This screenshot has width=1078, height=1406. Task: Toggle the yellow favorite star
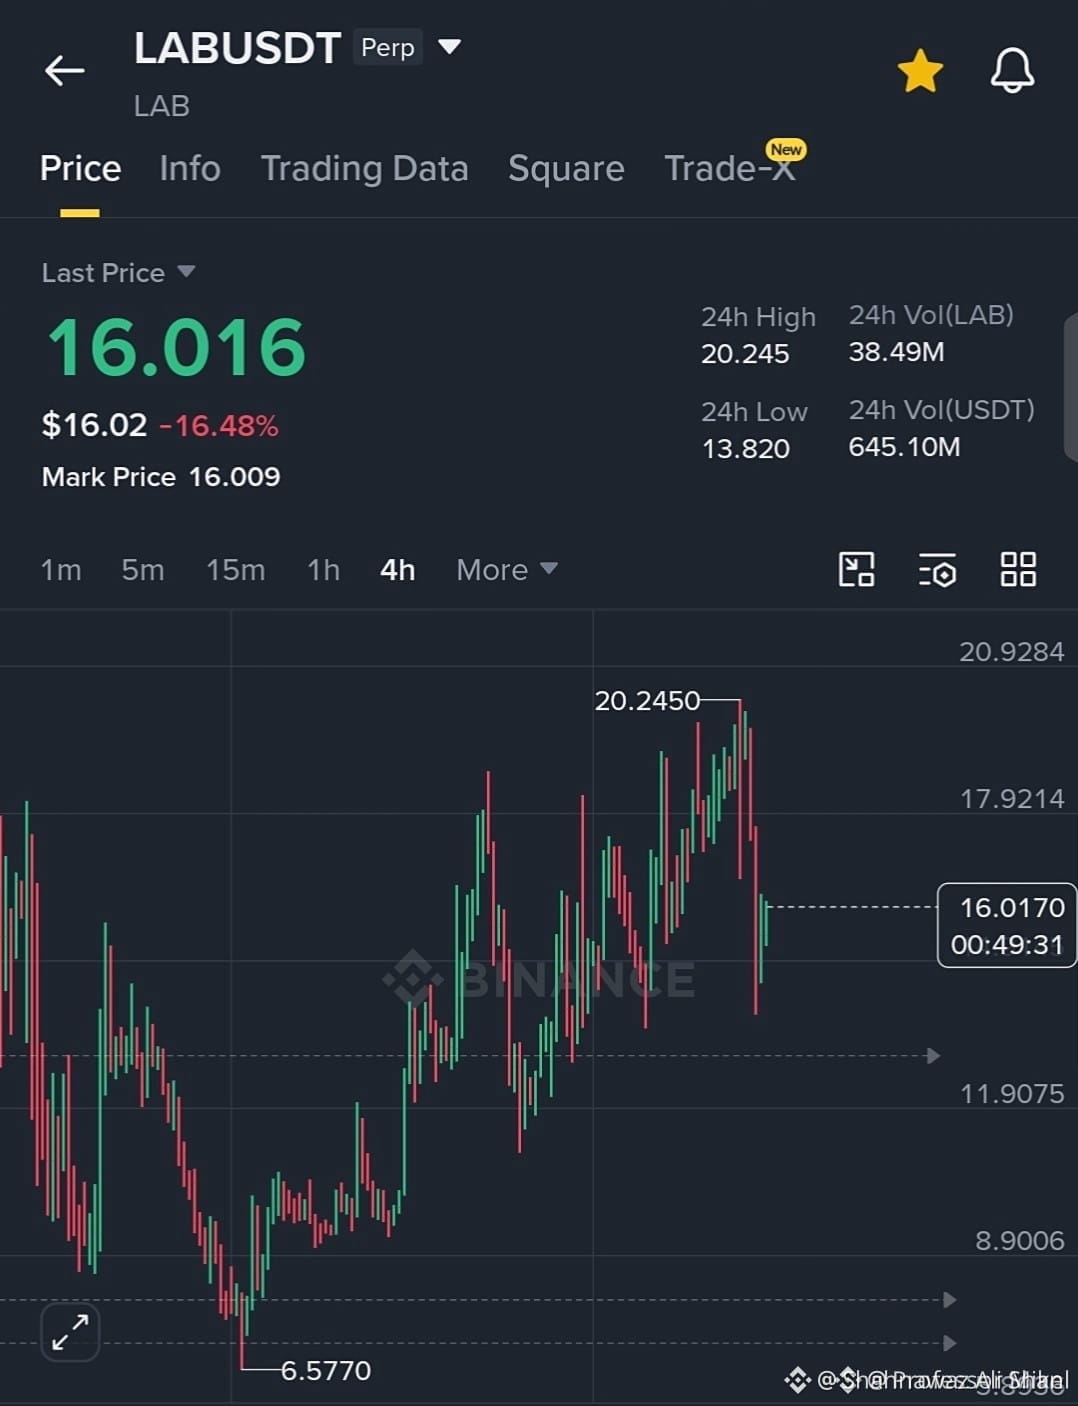(920, 71)
